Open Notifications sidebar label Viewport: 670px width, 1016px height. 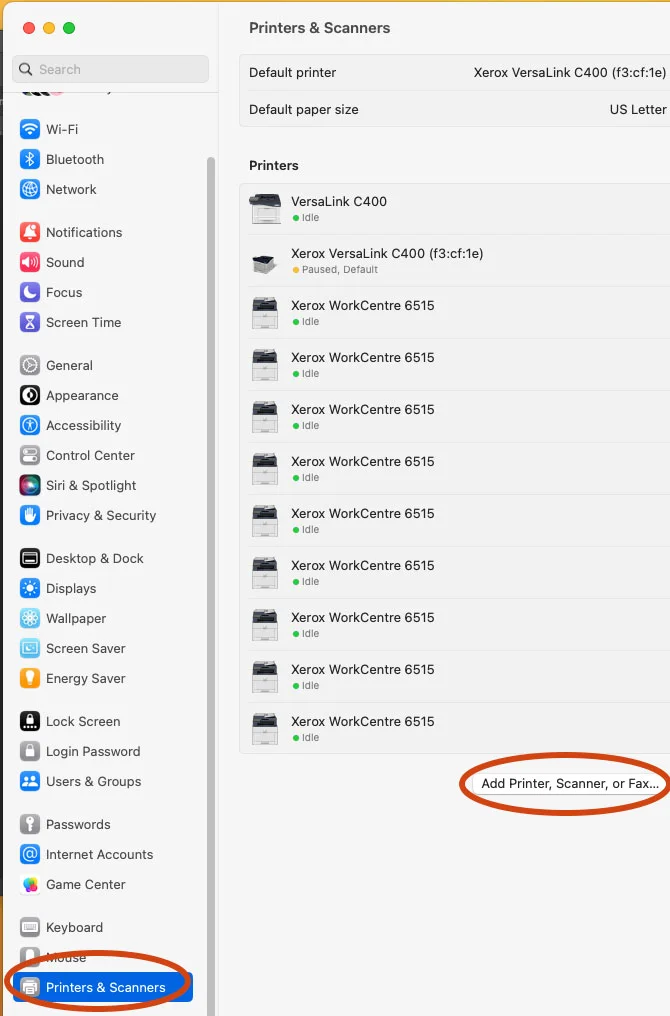click(84, 232)
